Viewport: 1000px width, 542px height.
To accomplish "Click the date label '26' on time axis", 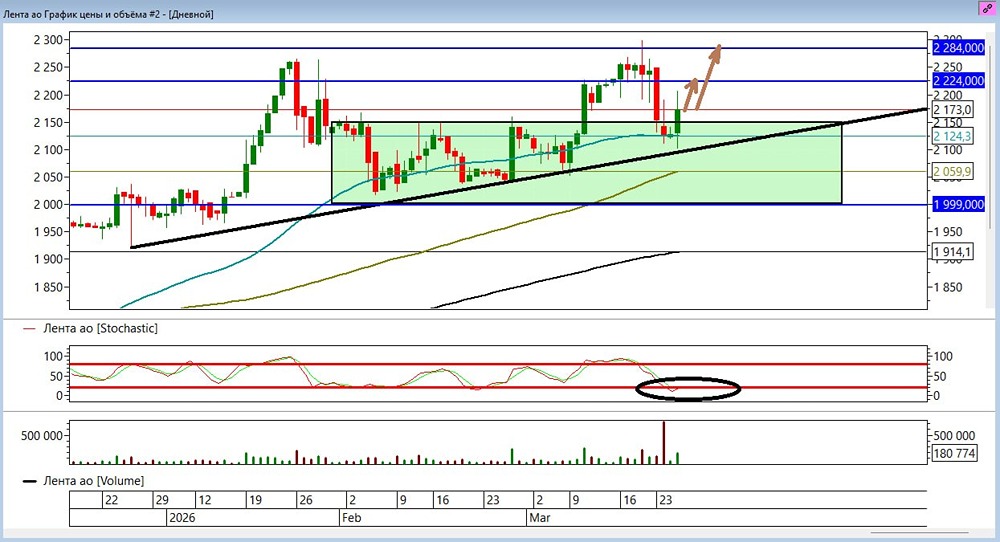I will click(305, 500).
